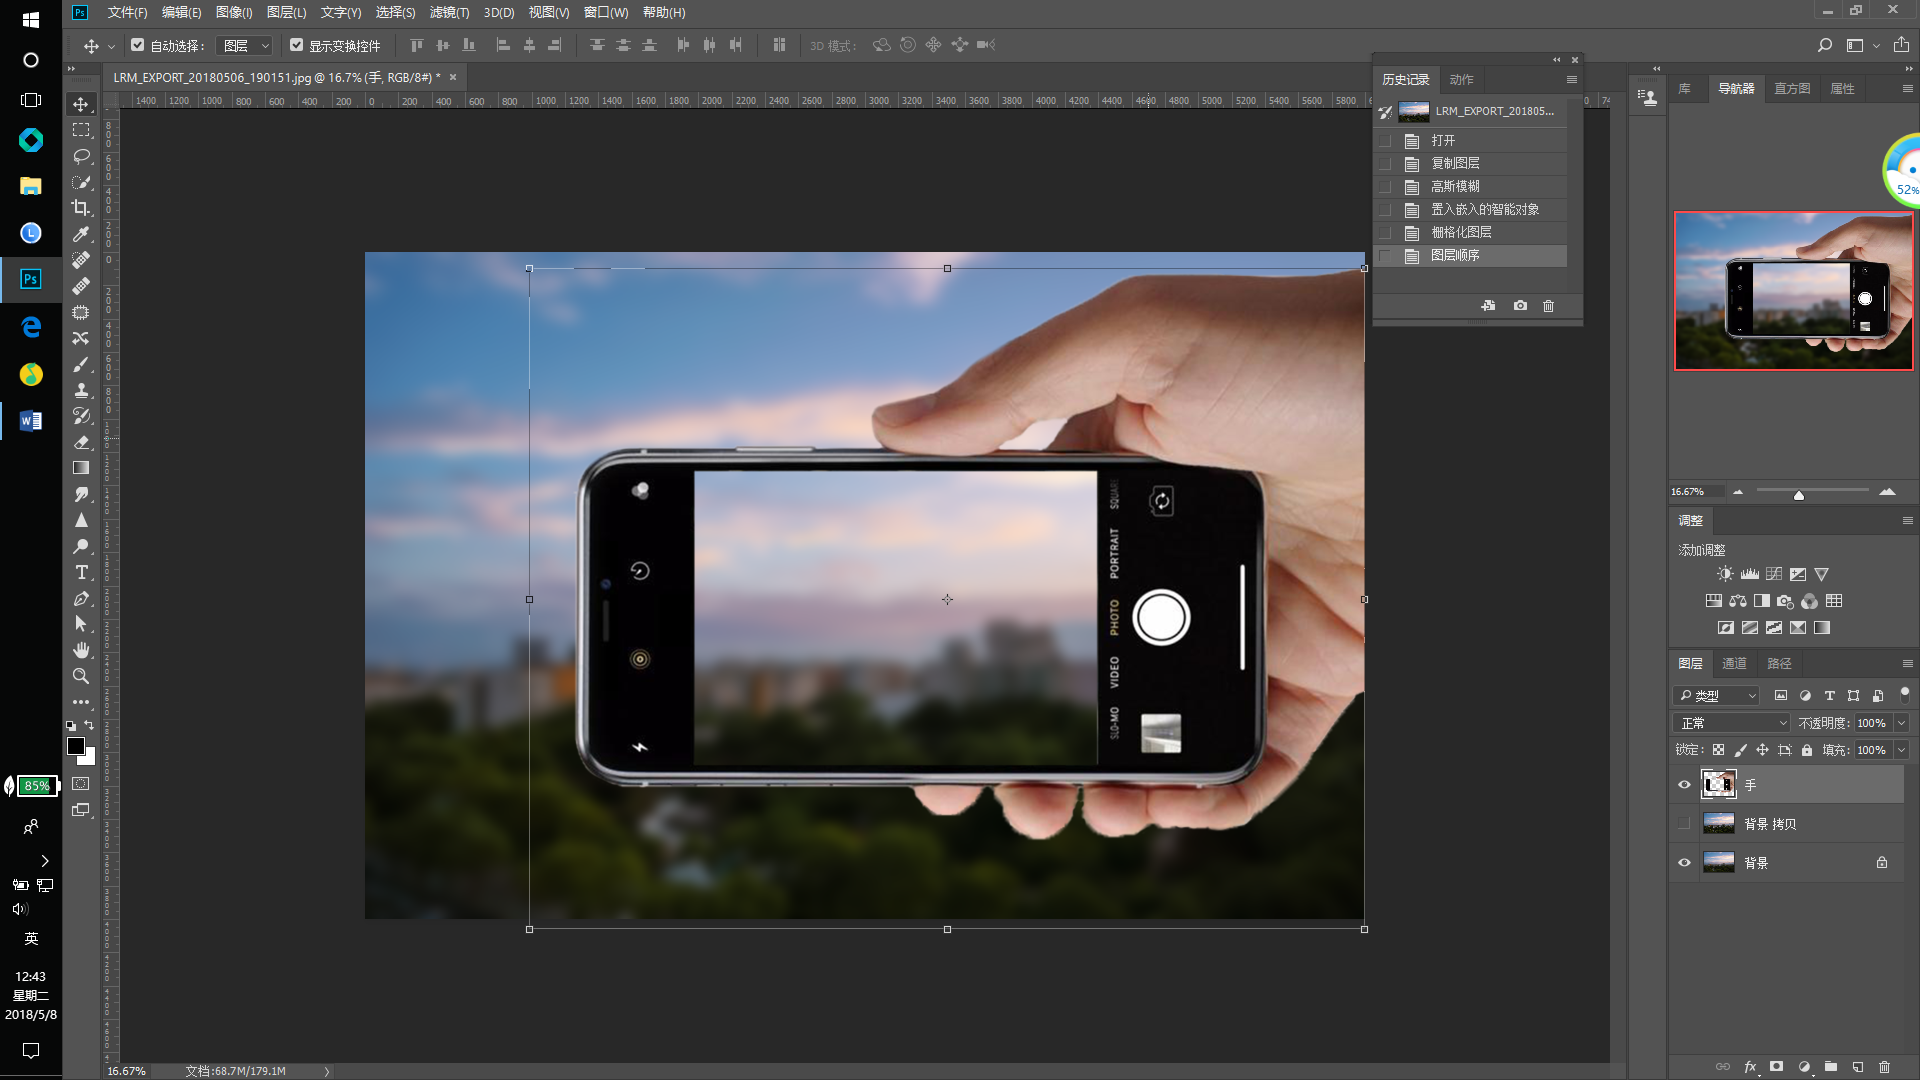Delete current state in History panel
This screenshot has width=1920, height=1080.
click(1548, 306)
